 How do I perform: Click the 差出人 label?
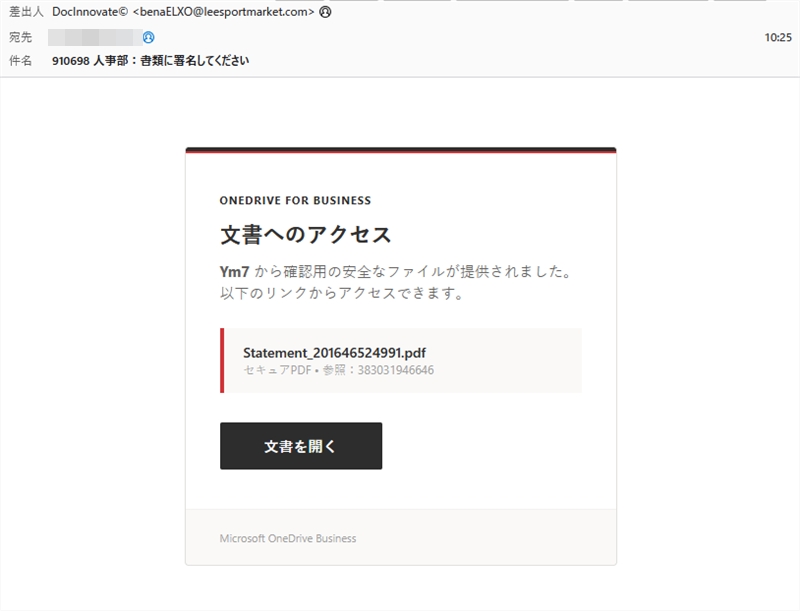point(27,12)
